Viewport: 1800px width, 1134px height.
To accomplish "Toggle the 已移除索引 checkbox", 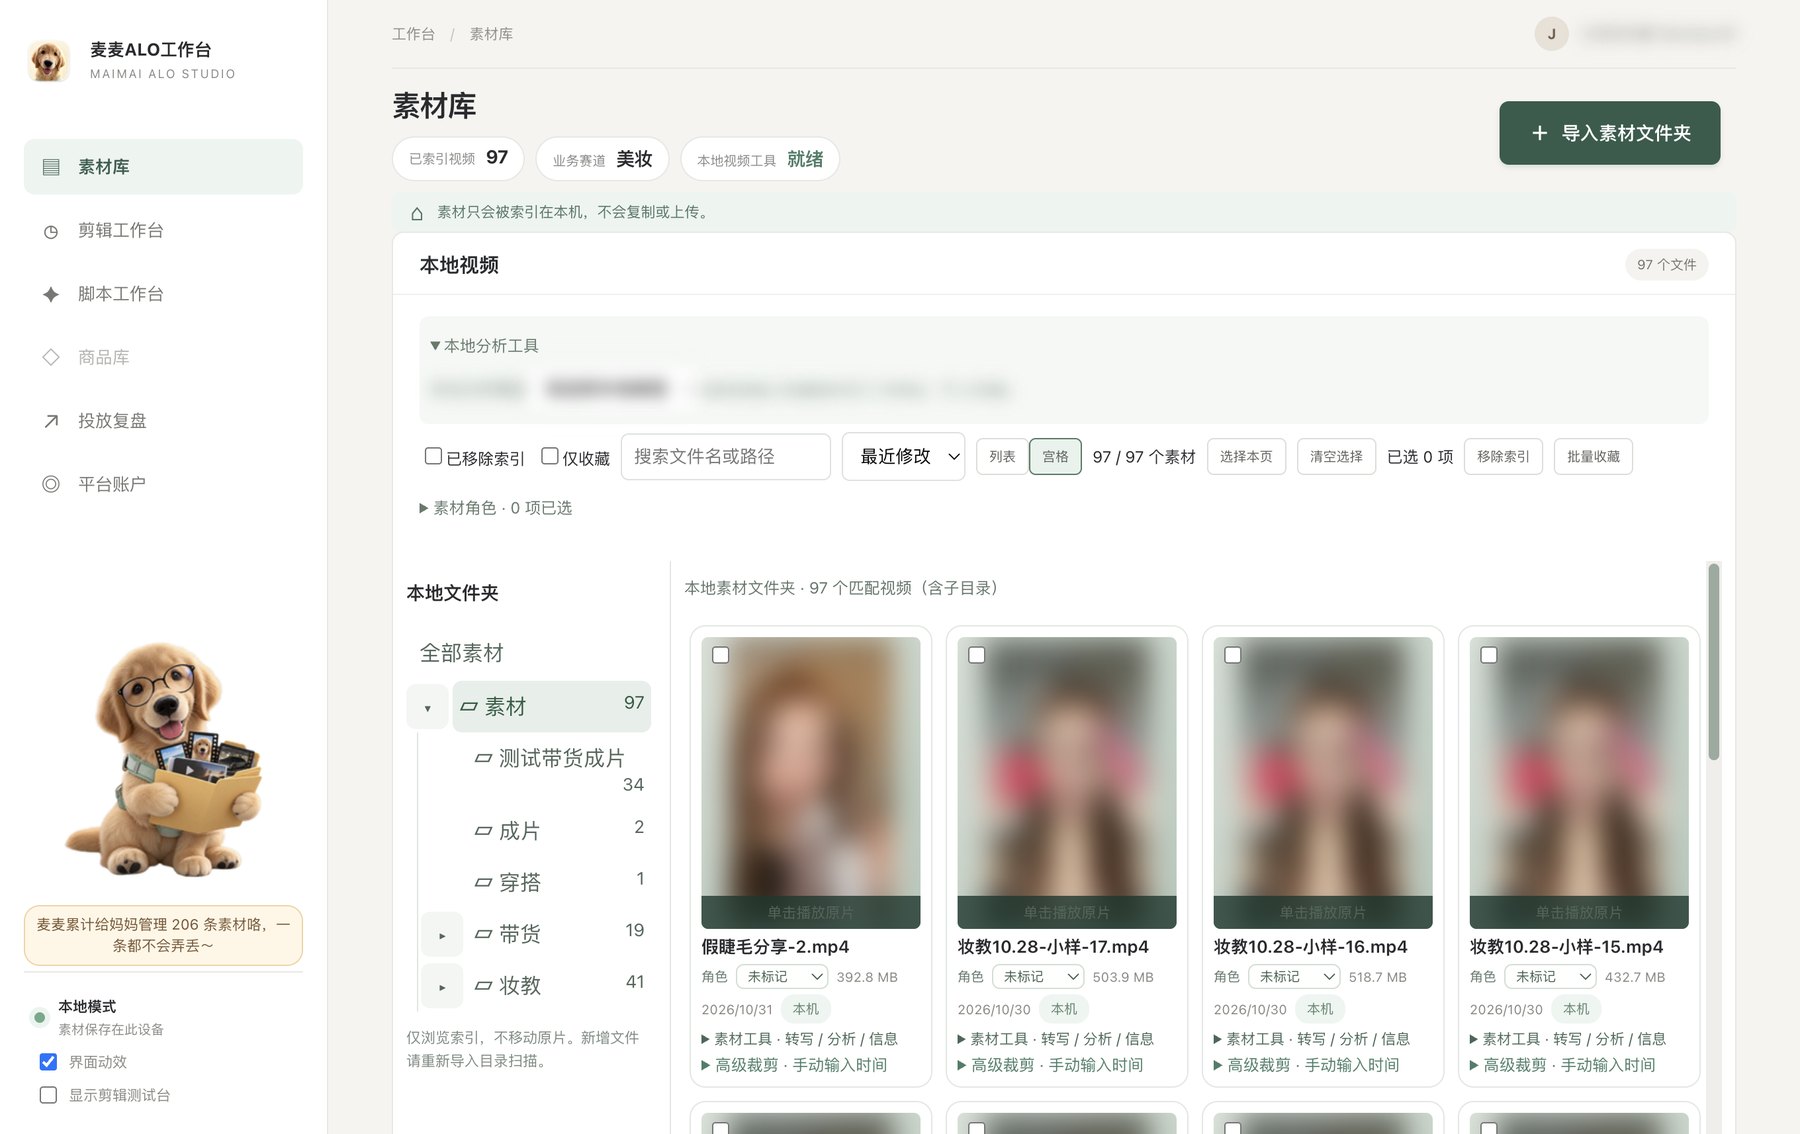I will tap(433, 456).
